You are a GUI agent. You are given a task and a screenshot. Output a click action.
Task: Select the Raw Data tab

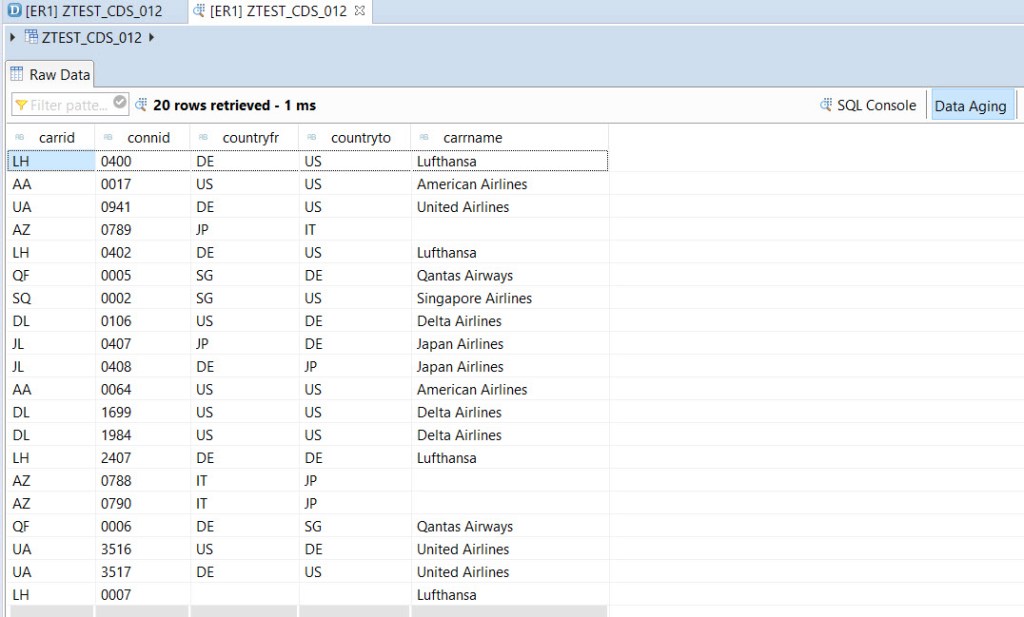pos(55,73)
